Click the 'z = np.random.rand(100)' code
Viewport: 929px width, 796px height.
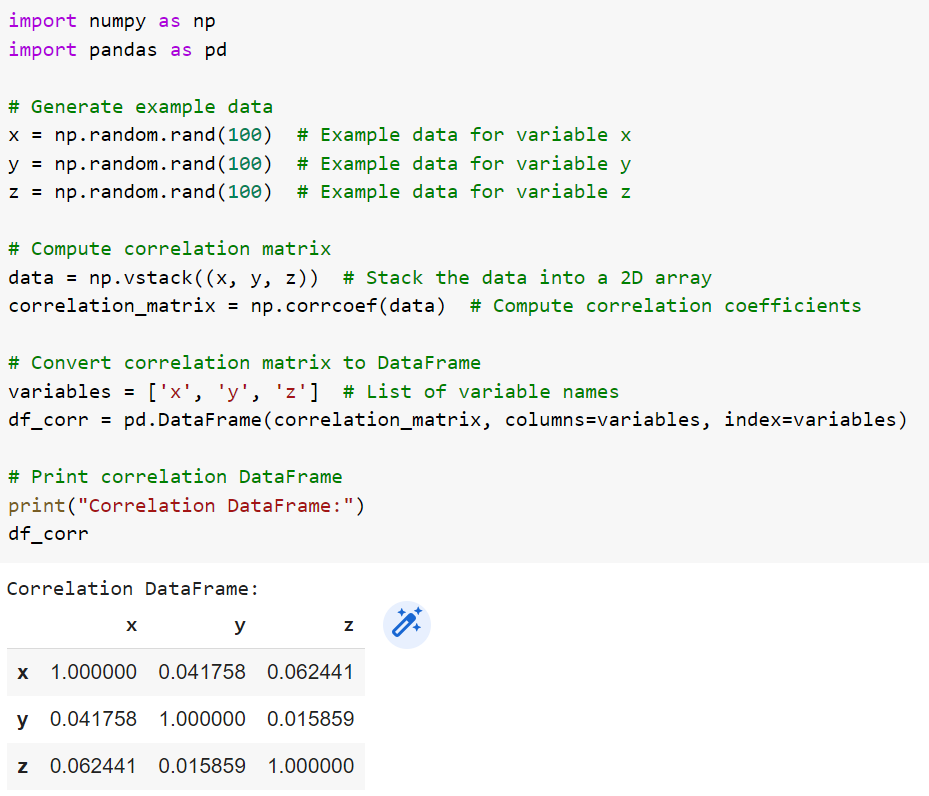(140, 192)
